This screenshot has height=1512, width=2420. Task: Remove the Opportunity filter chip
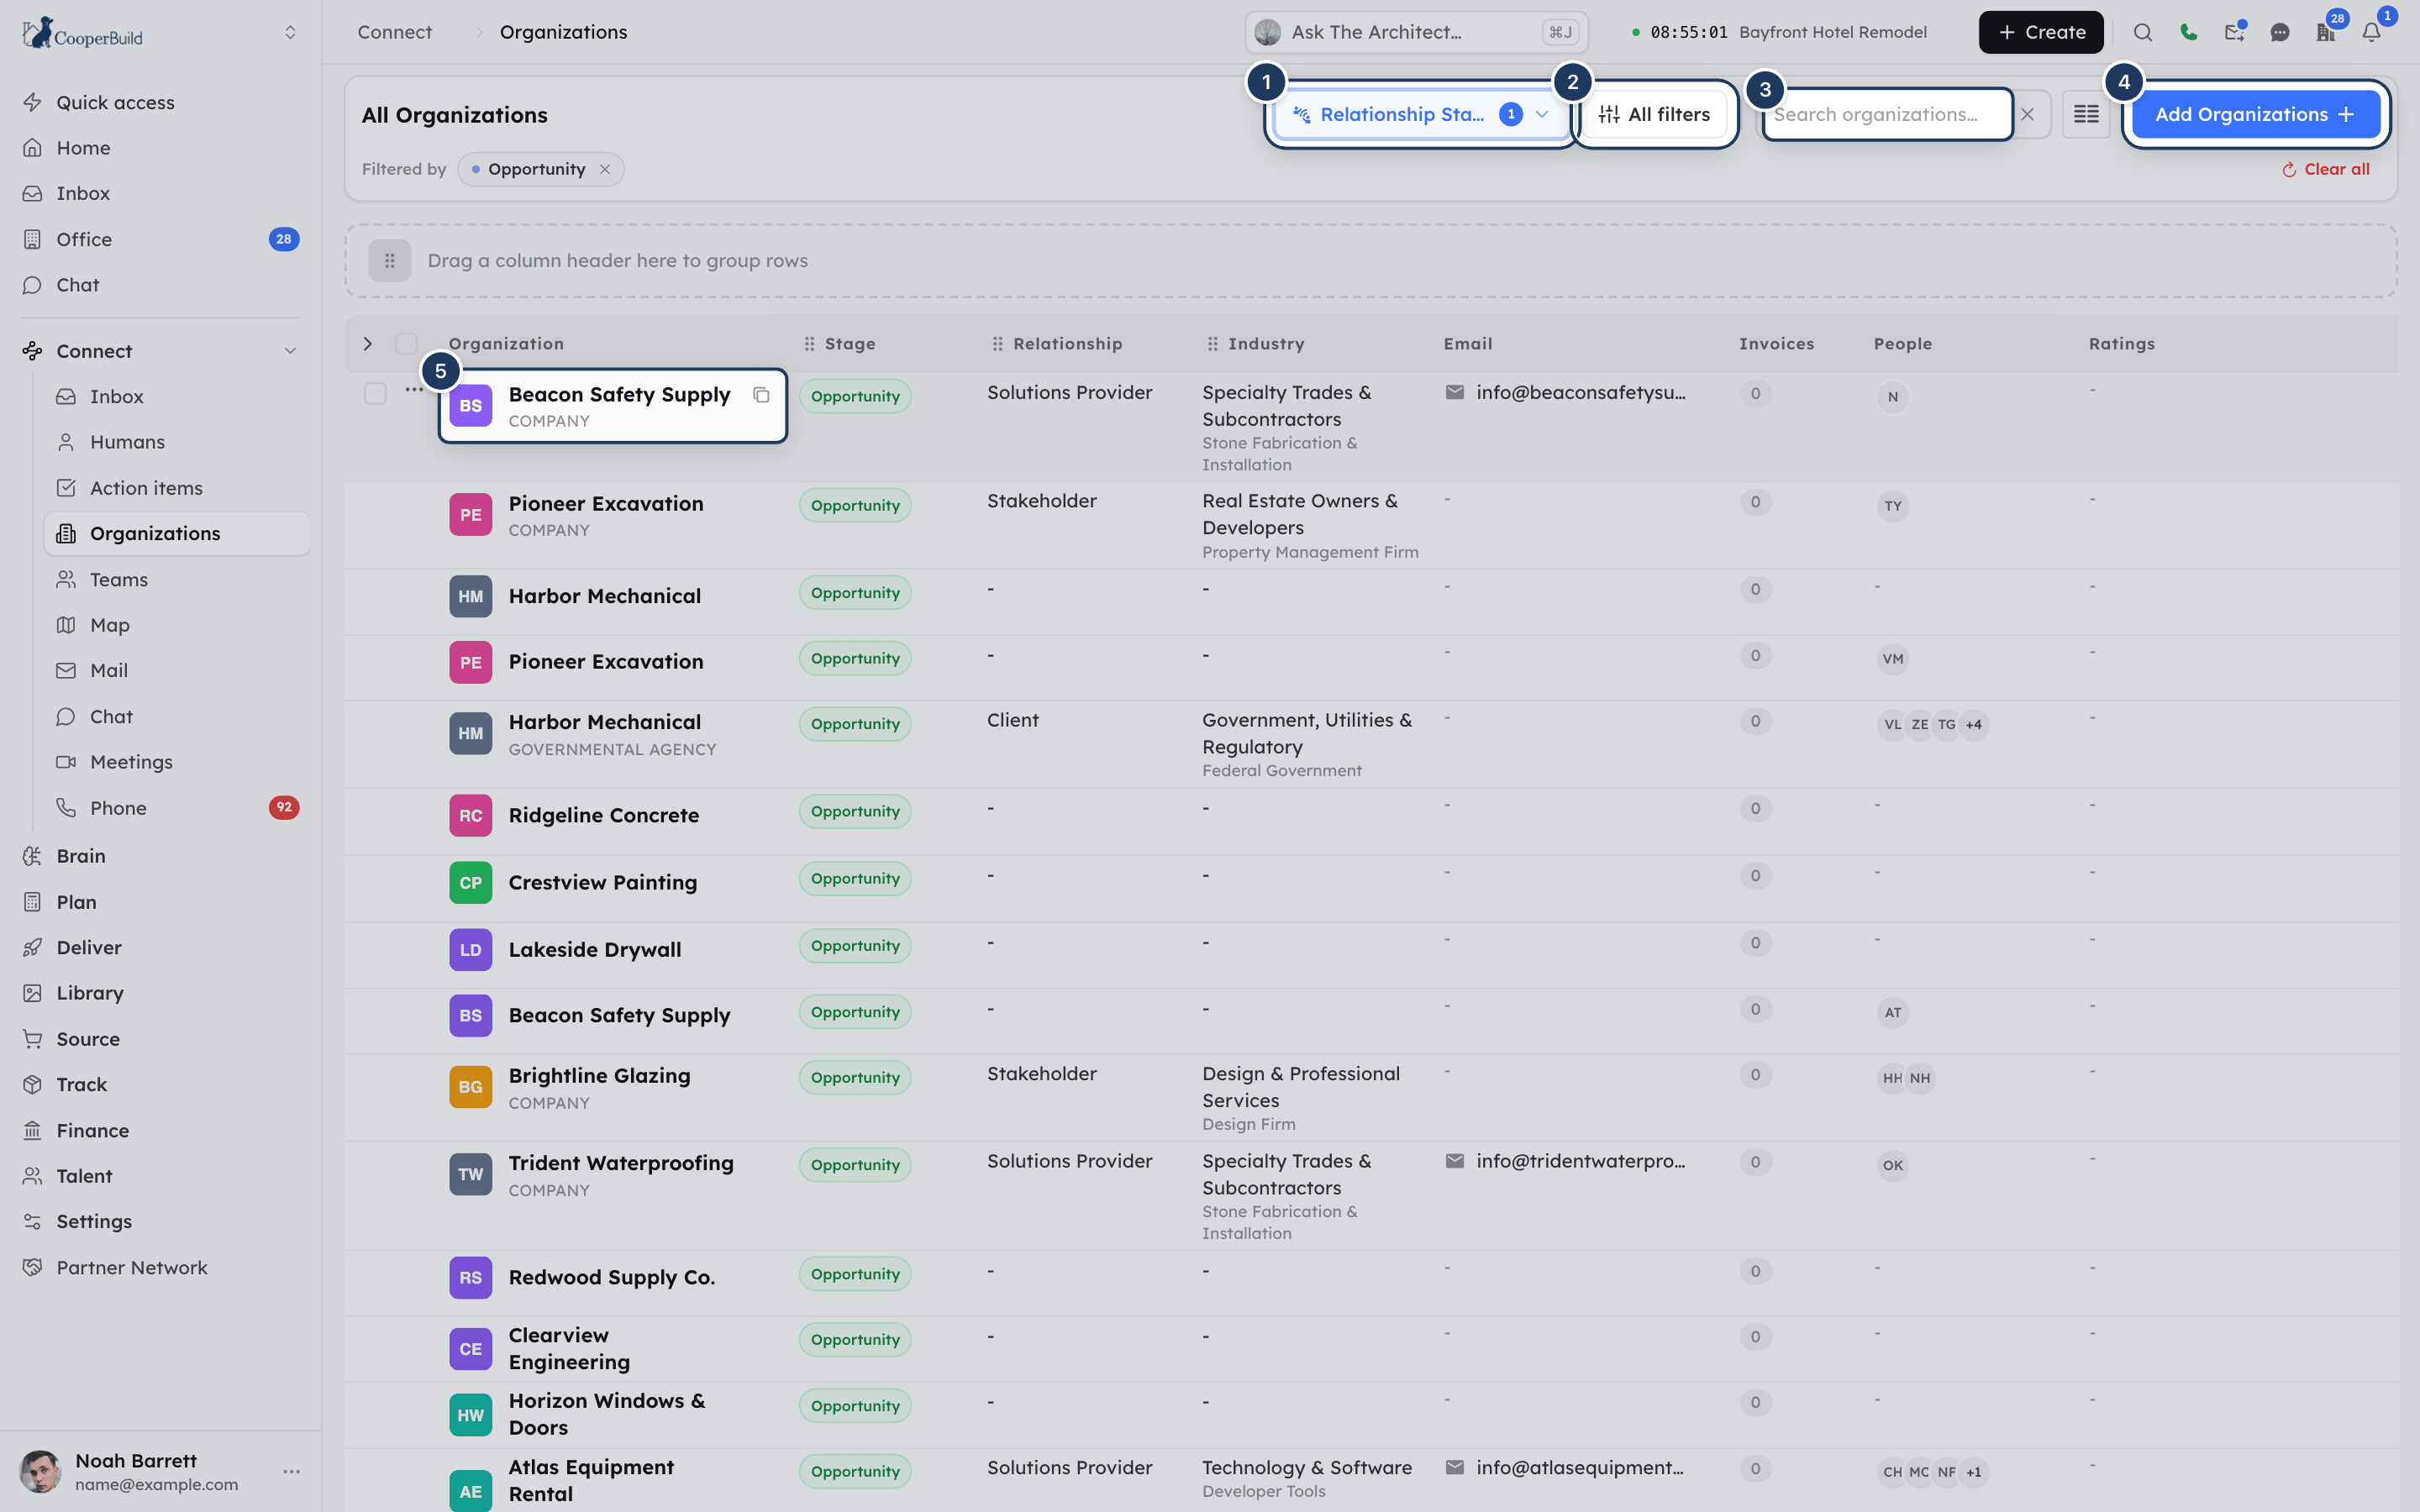tap(605, 169)
